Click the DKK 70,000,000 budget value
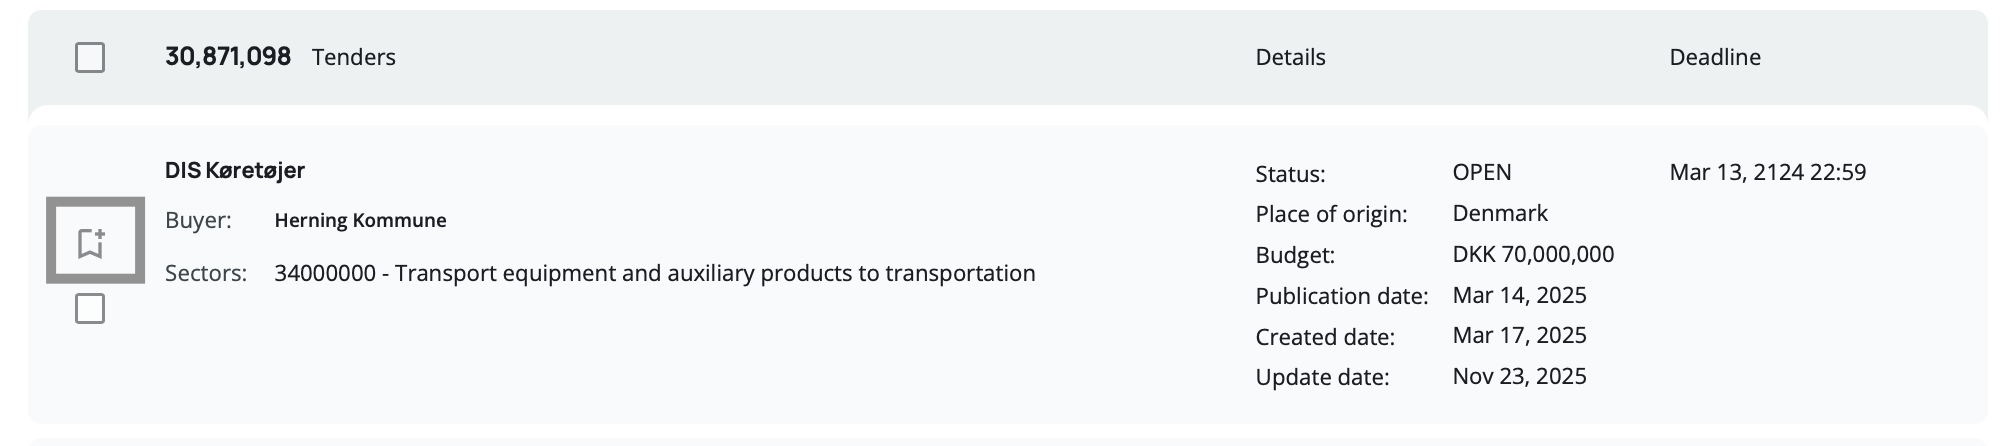Screen dimensions: 2014x446 [x=1532, y=255]
